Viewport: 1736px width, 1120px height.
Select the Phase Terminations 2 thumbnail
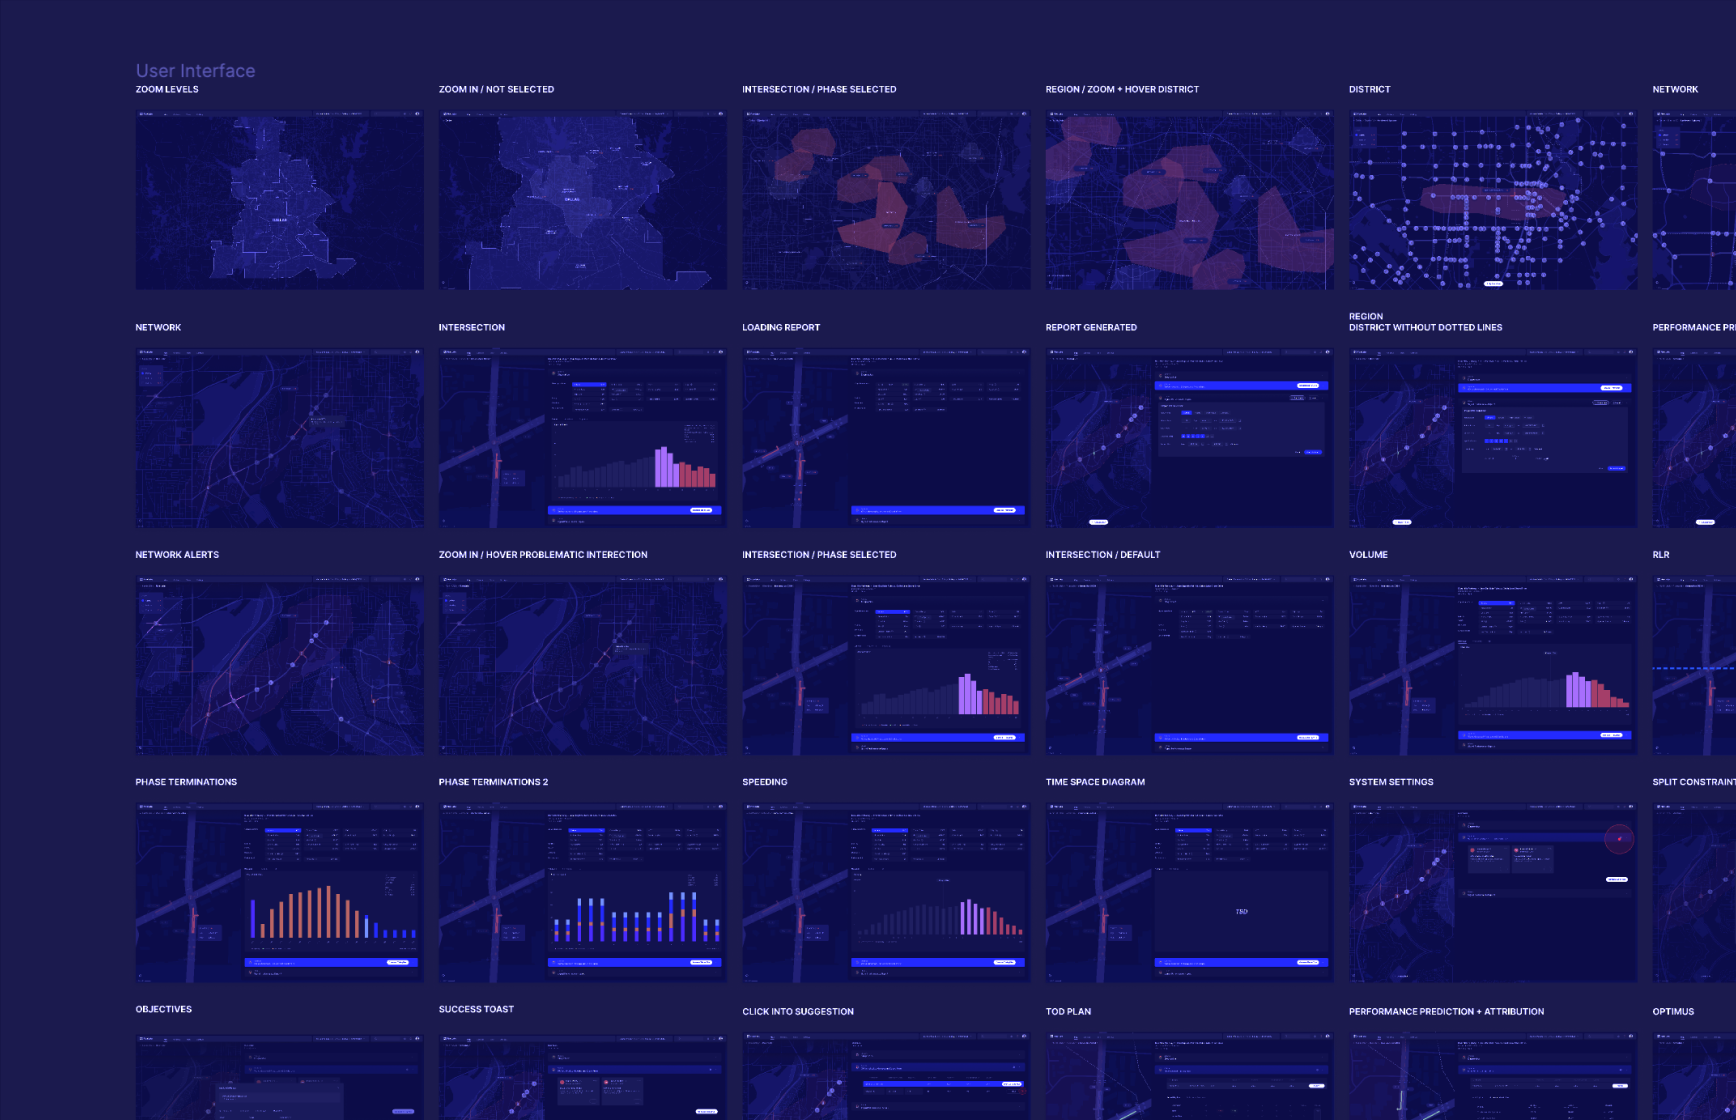[583, 892]
